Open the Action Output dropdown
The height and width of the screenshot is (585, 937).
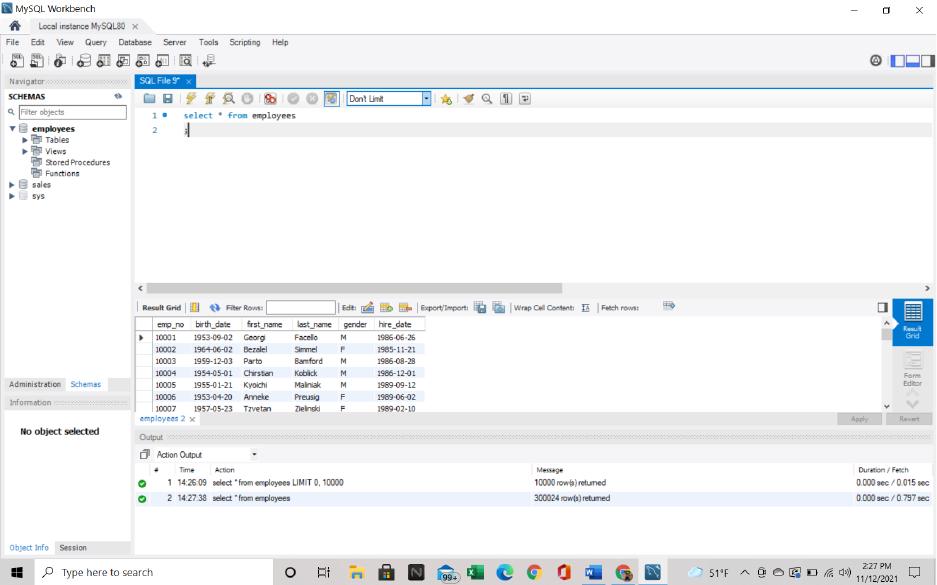click(254, 455)
